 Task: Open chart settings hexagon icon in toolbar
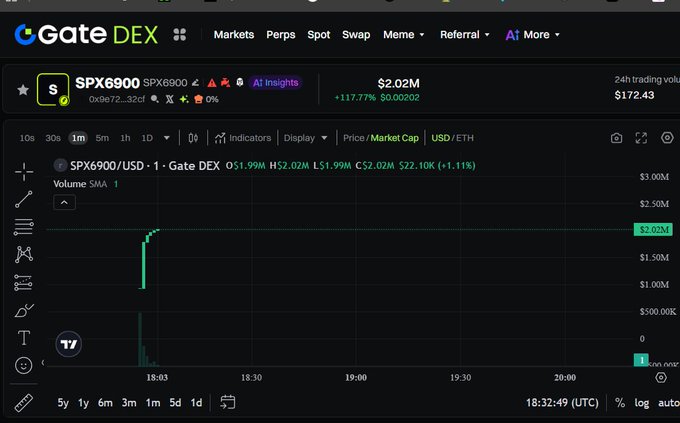[x=667, y=138]
